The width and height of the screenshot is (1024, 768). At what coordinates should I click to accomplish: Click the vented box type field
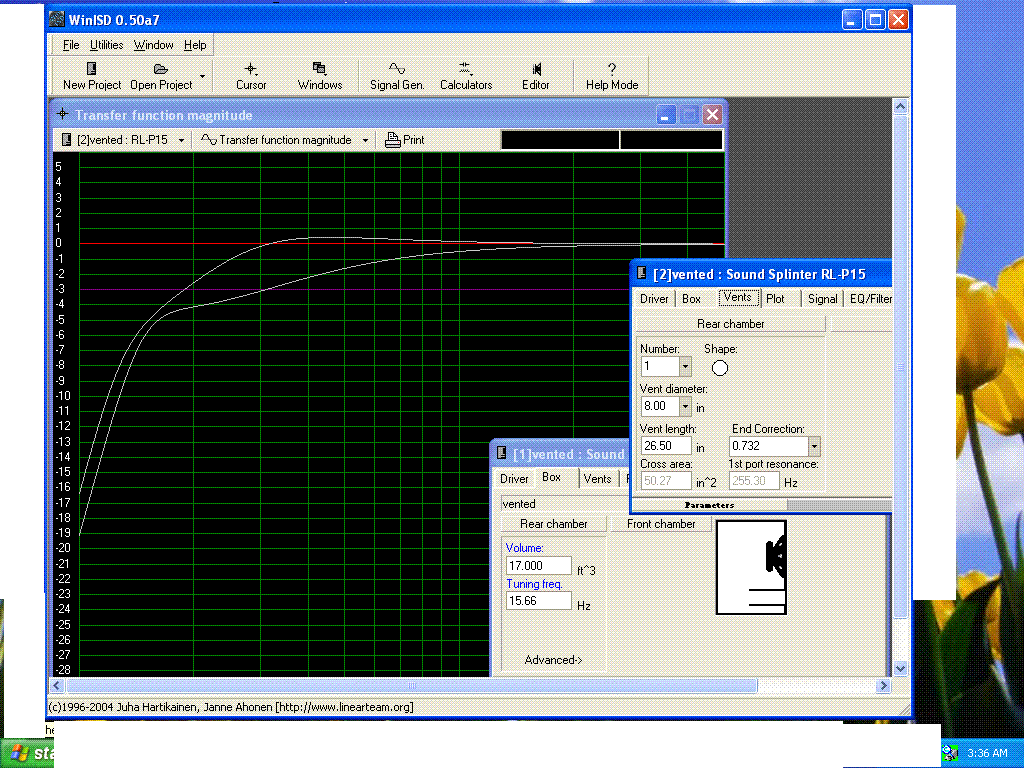(566, 504)
